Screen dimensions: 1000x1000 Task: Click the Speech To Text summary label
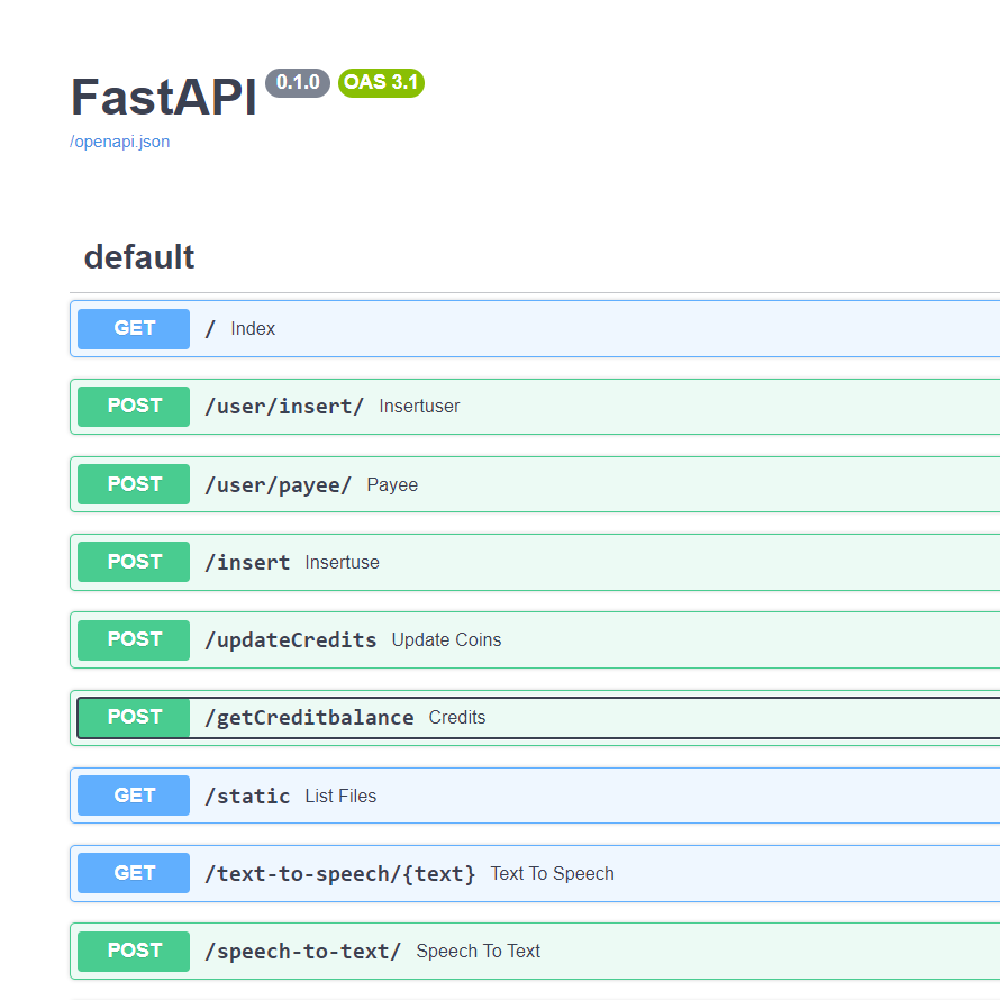[x=478, y=951]
